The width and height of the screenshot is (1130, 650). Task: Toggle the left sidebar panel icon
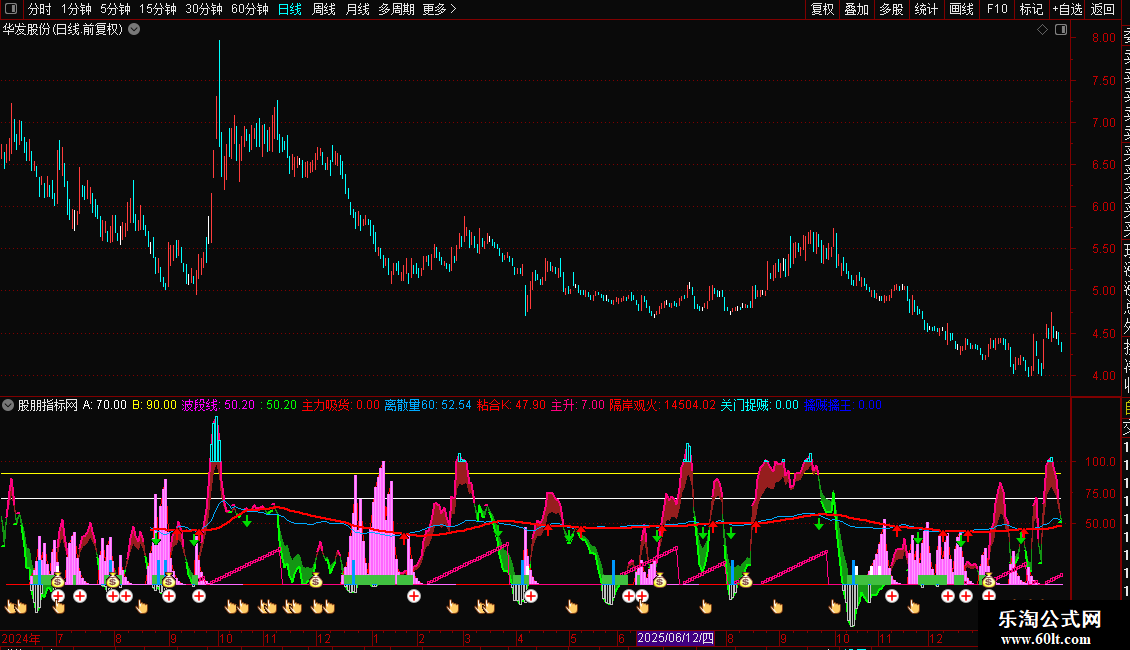(11, 9)
